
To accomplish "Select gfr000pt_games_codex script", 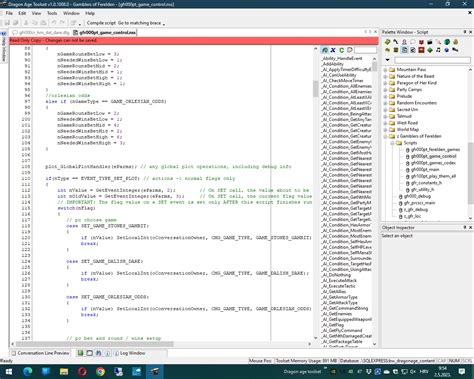I will point(433,163).
